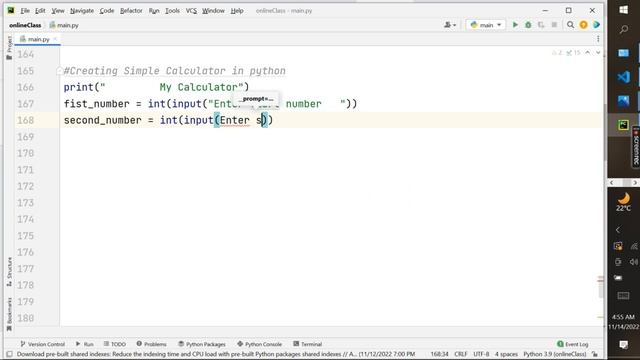This screenshot has height=360, width=640.
Task: Open the Event Log
Action: pos(573,344)
